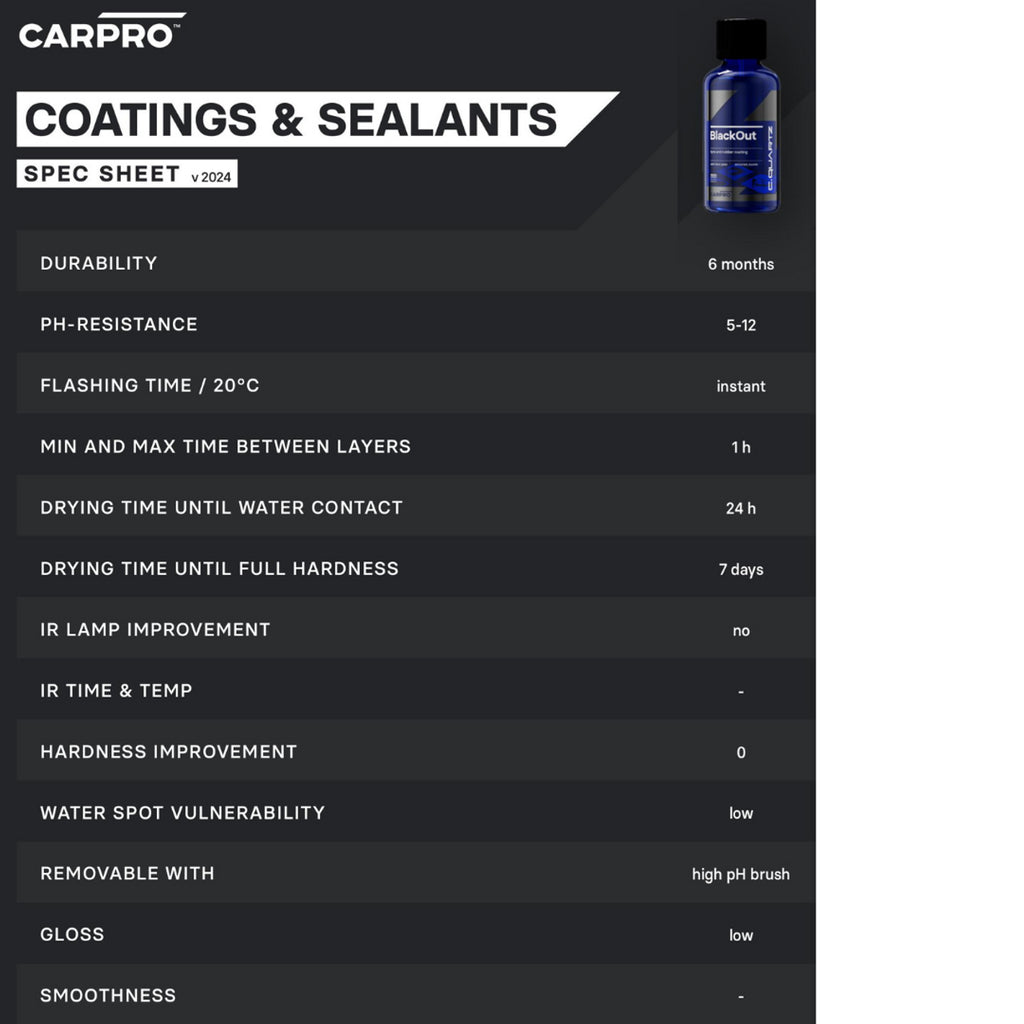Screen dimensions: 1024x1024
Task: Click the 24 h drying time value
Action: click(741, 508)
